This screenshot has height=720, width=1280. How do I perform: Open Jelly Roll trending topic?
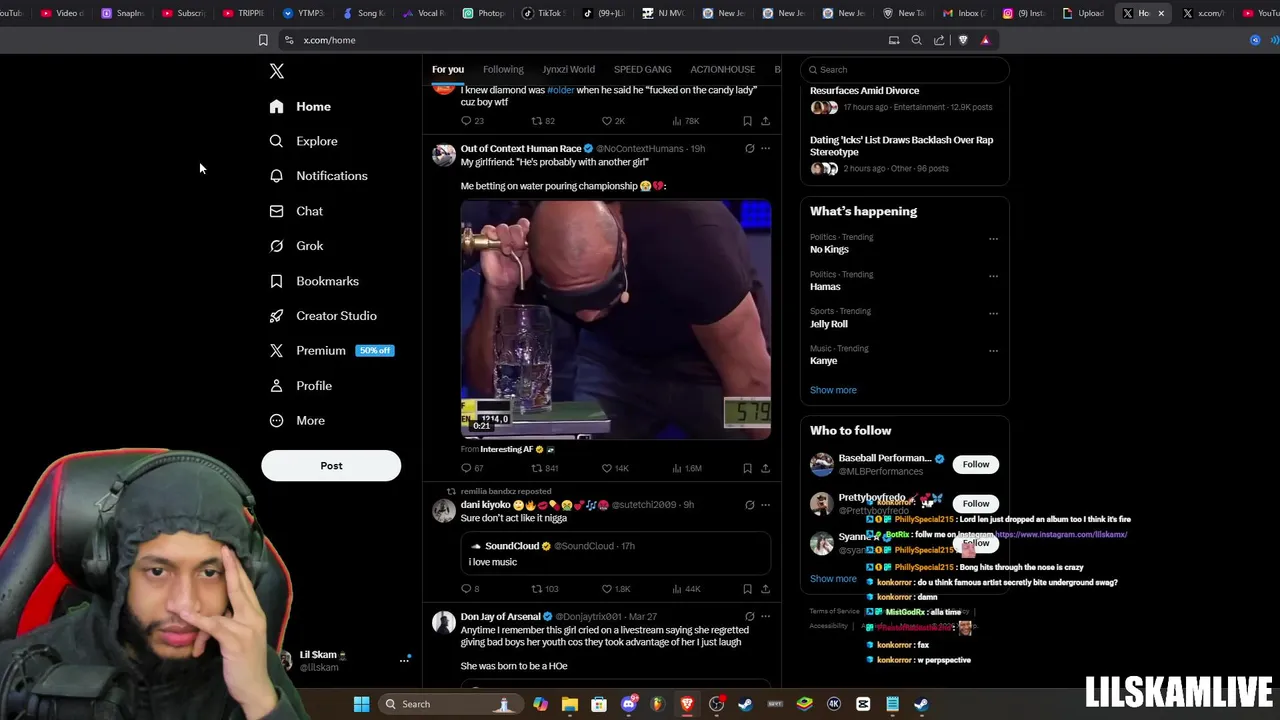click(x=829, y=324)
